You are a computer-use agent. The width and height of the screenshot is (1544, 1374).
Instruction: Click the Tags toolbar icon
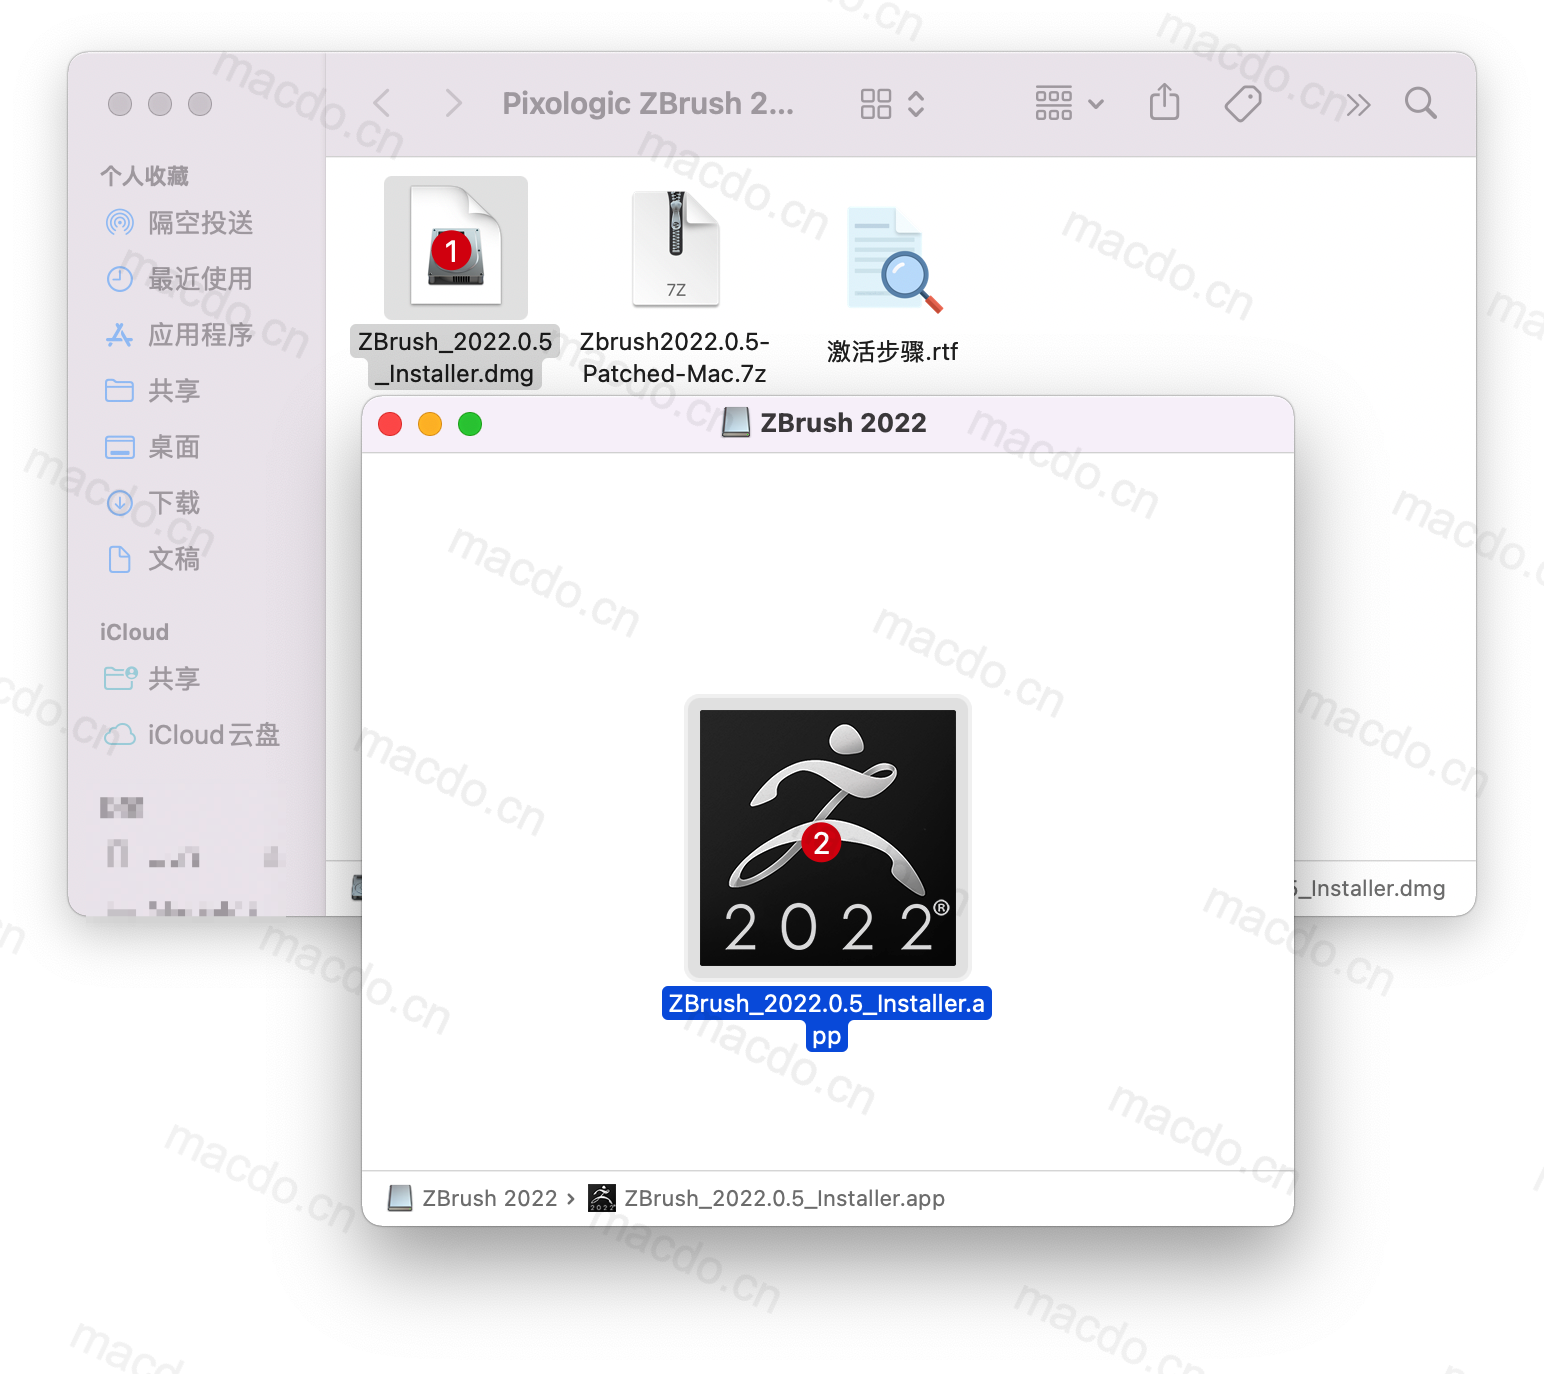[1242, 103]
